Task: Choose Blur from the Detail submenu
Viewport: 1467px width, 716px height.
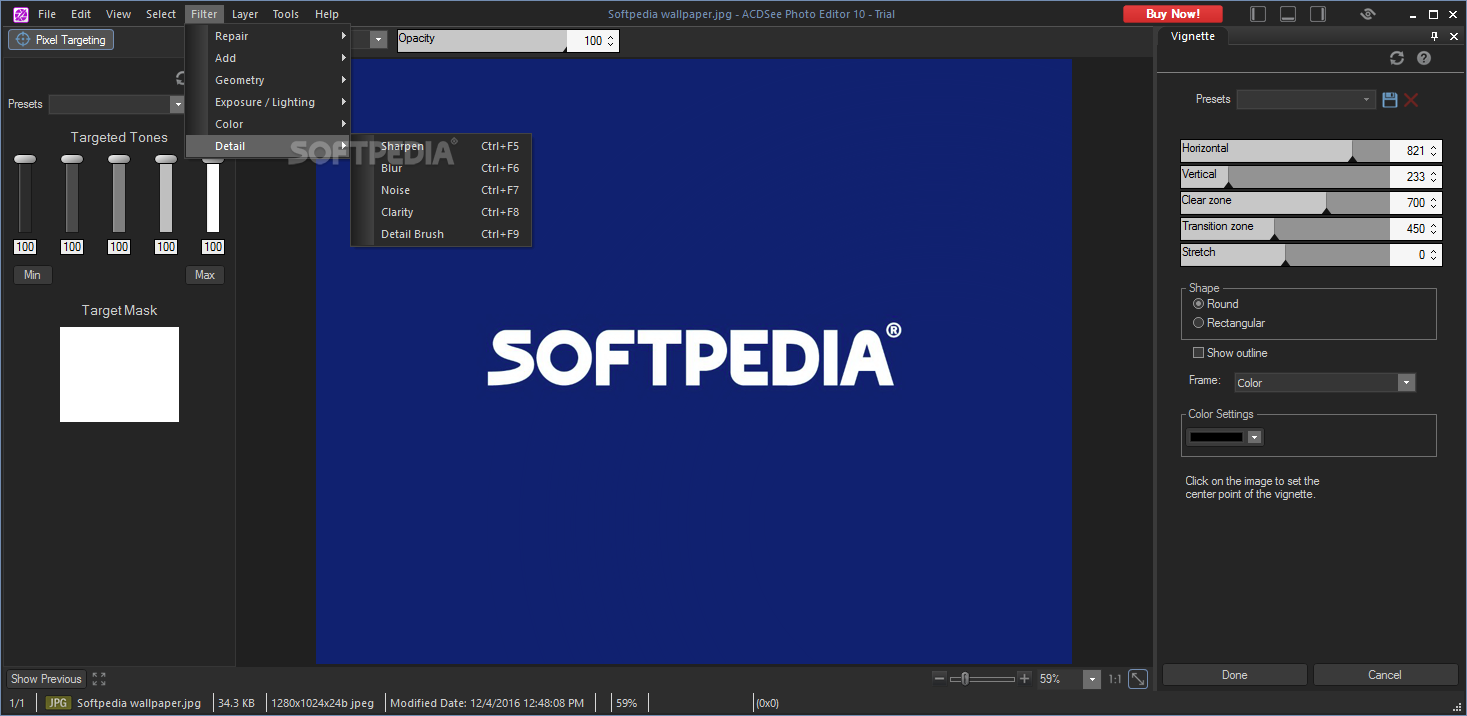Action: pos(441,168)
